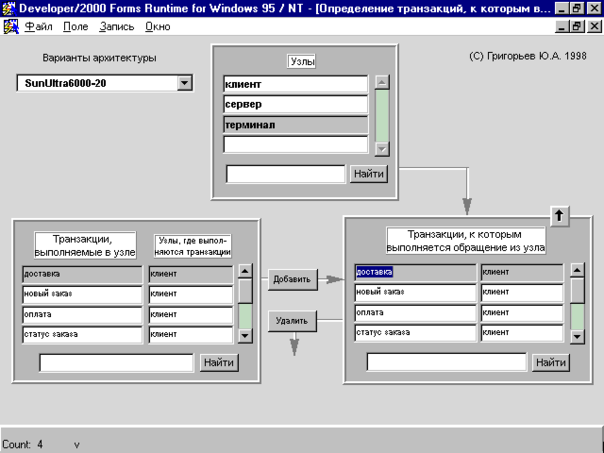Click the Добавить button
Viewport: 604px width, 453px height.
coord(292,279)
